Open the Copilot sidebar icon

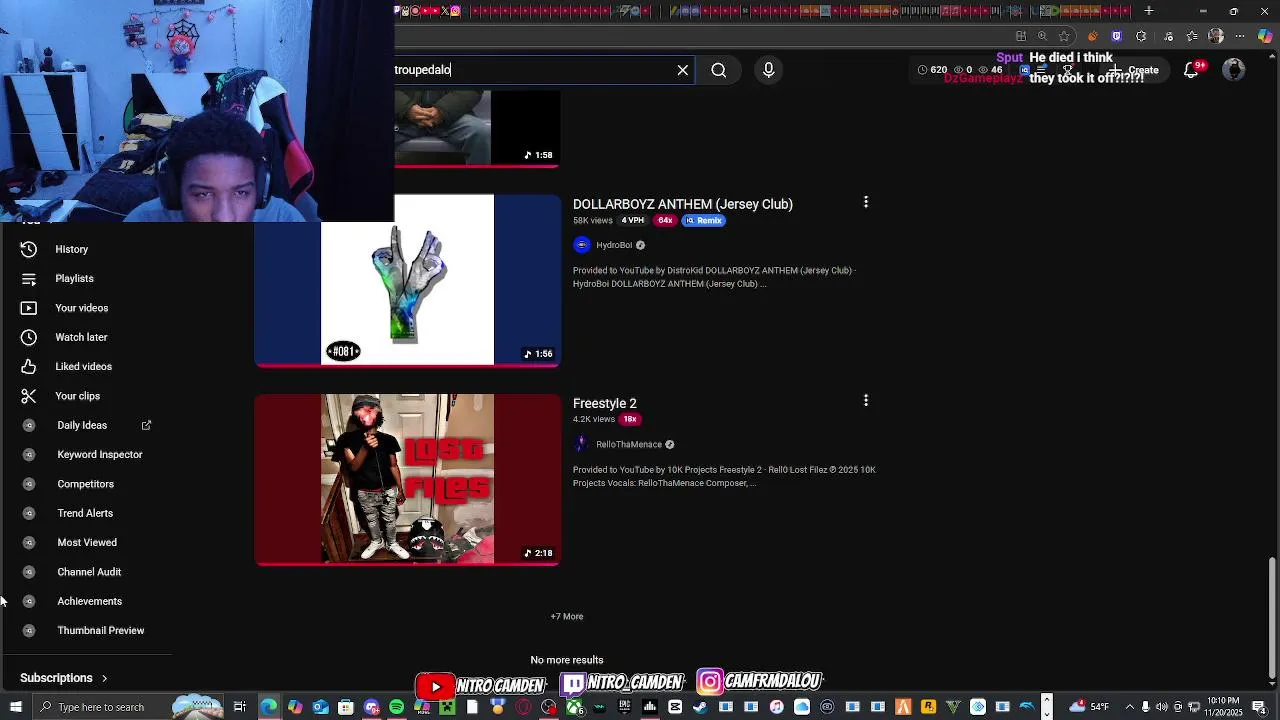[1265, 36]
